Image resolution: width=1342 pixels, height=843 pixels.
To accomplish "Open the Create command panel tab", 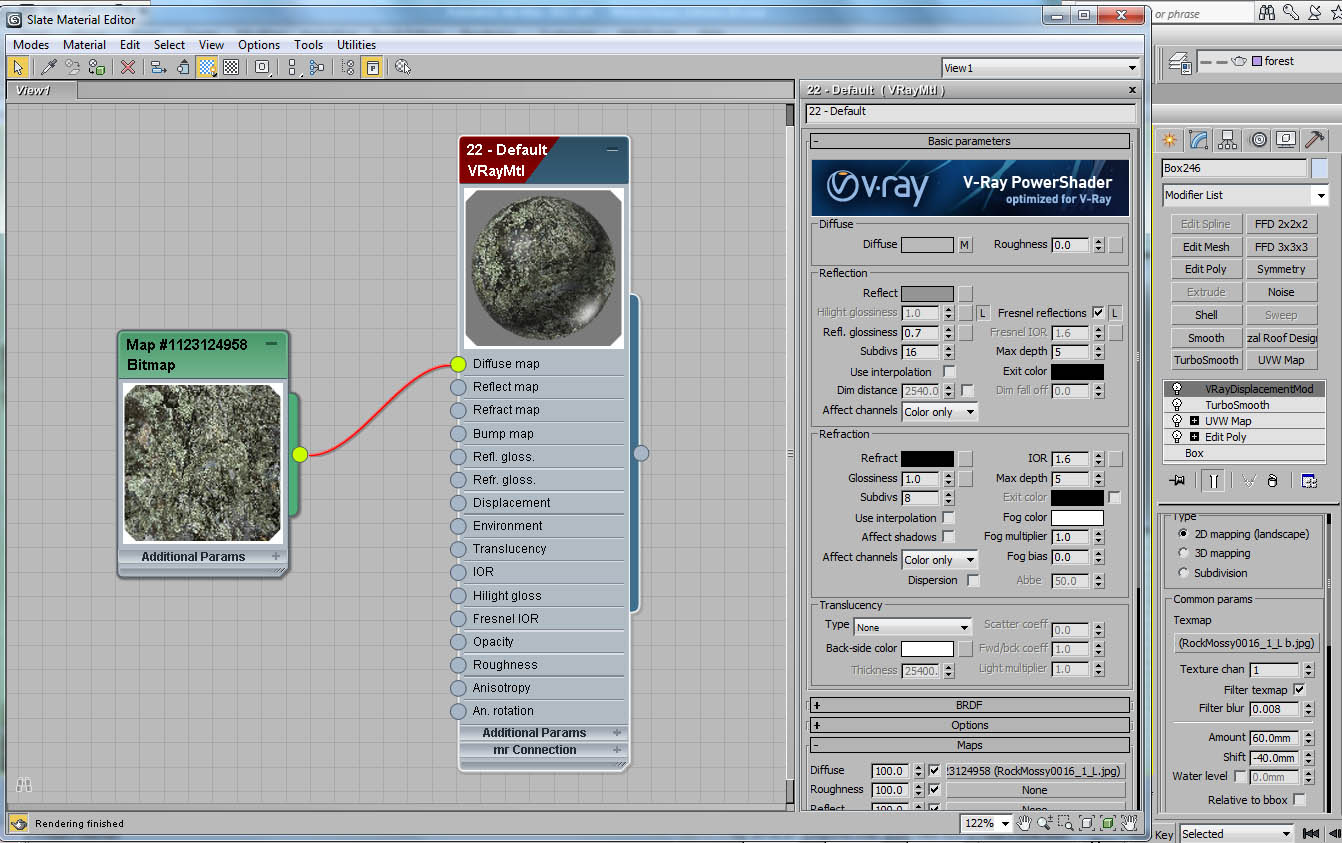I will tap(1169, 139).
